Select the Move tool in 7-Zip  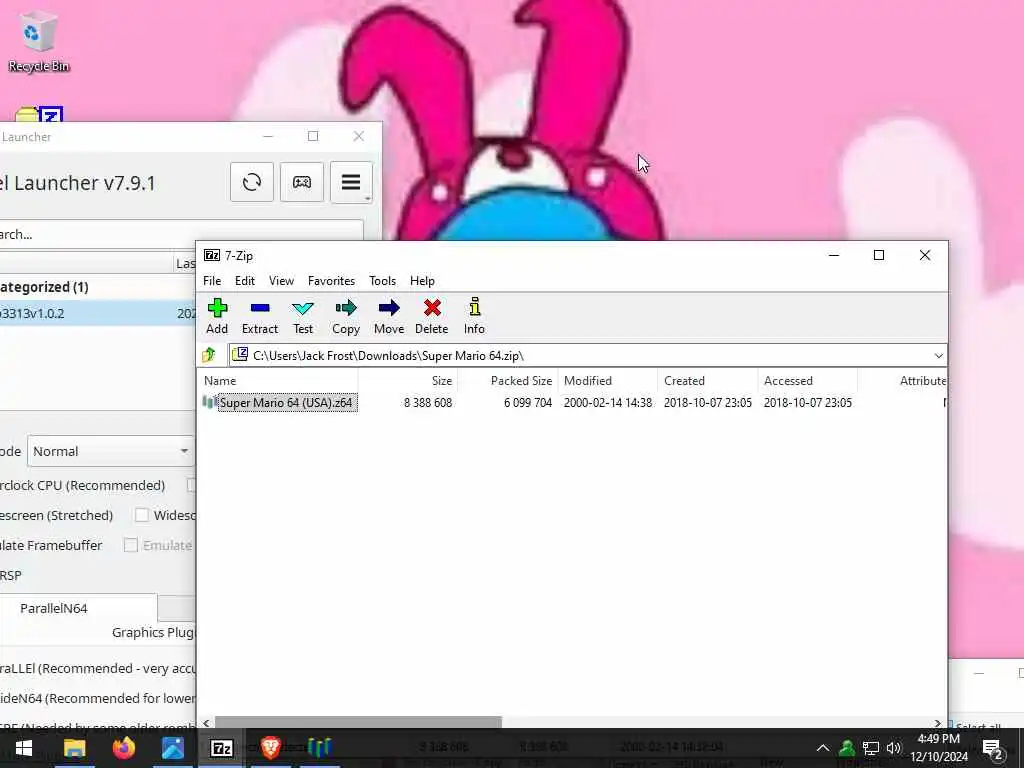coord(389,317)
